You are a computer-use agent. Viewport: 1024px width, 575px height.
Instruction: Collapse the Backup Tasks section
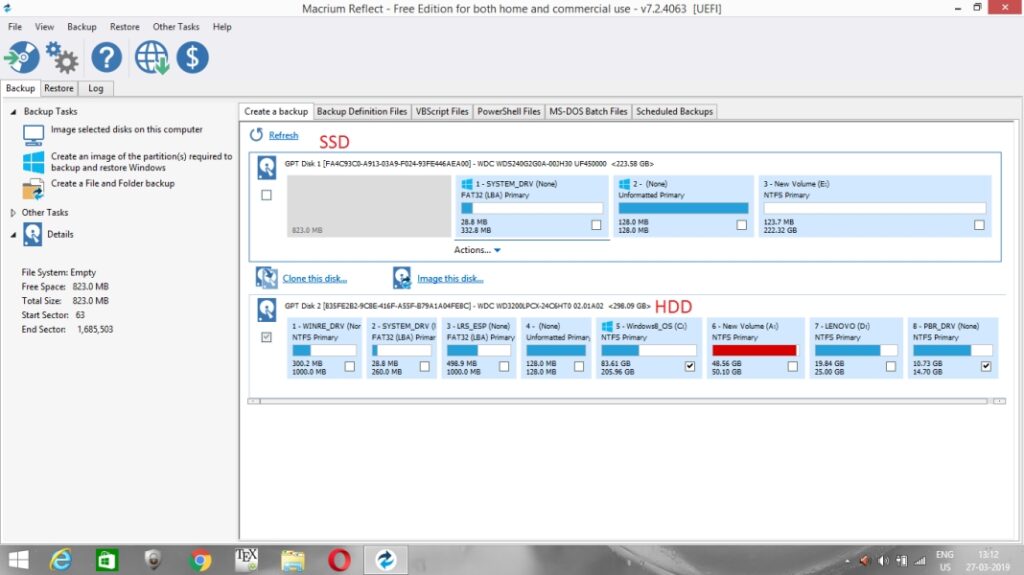click(13, 112)
